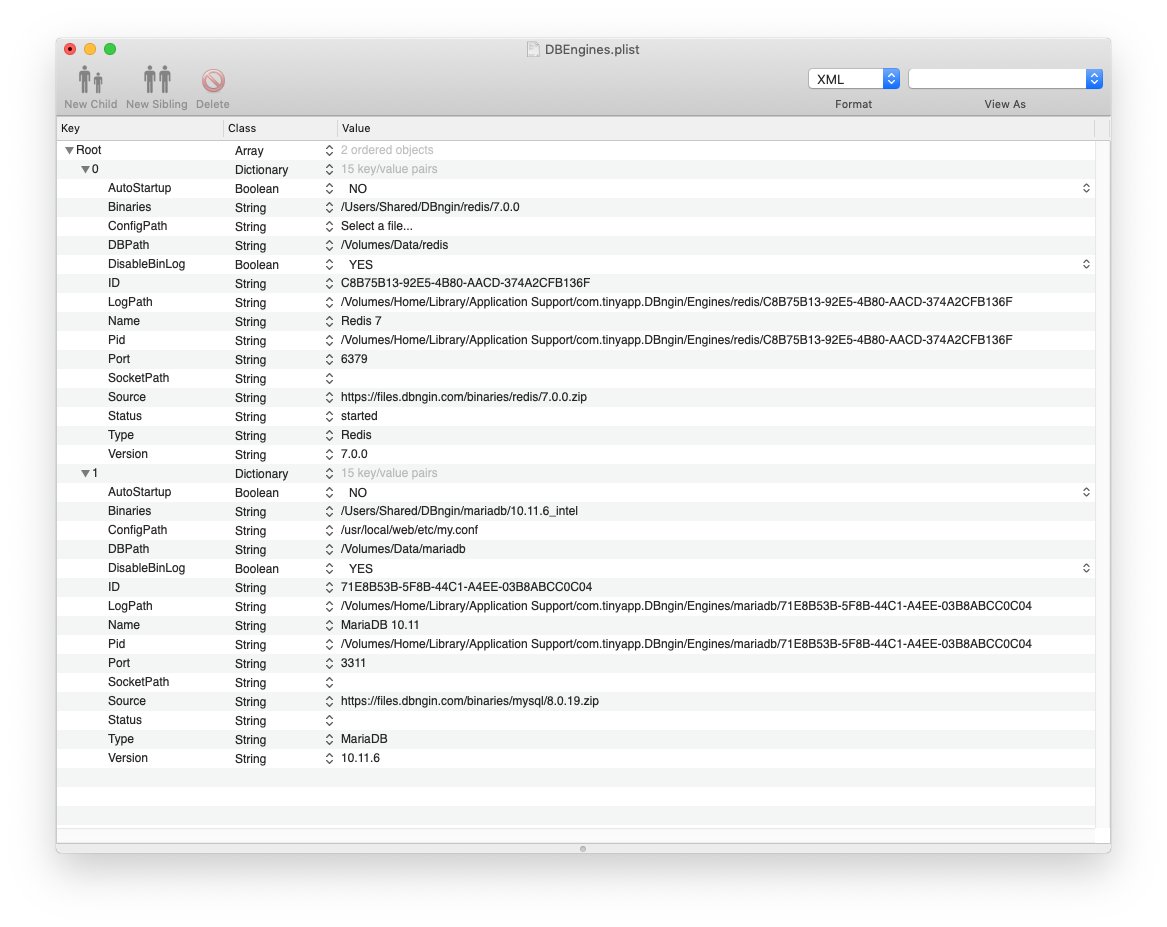Select the Pid key in Redis entry

click(x=117, y=340)
